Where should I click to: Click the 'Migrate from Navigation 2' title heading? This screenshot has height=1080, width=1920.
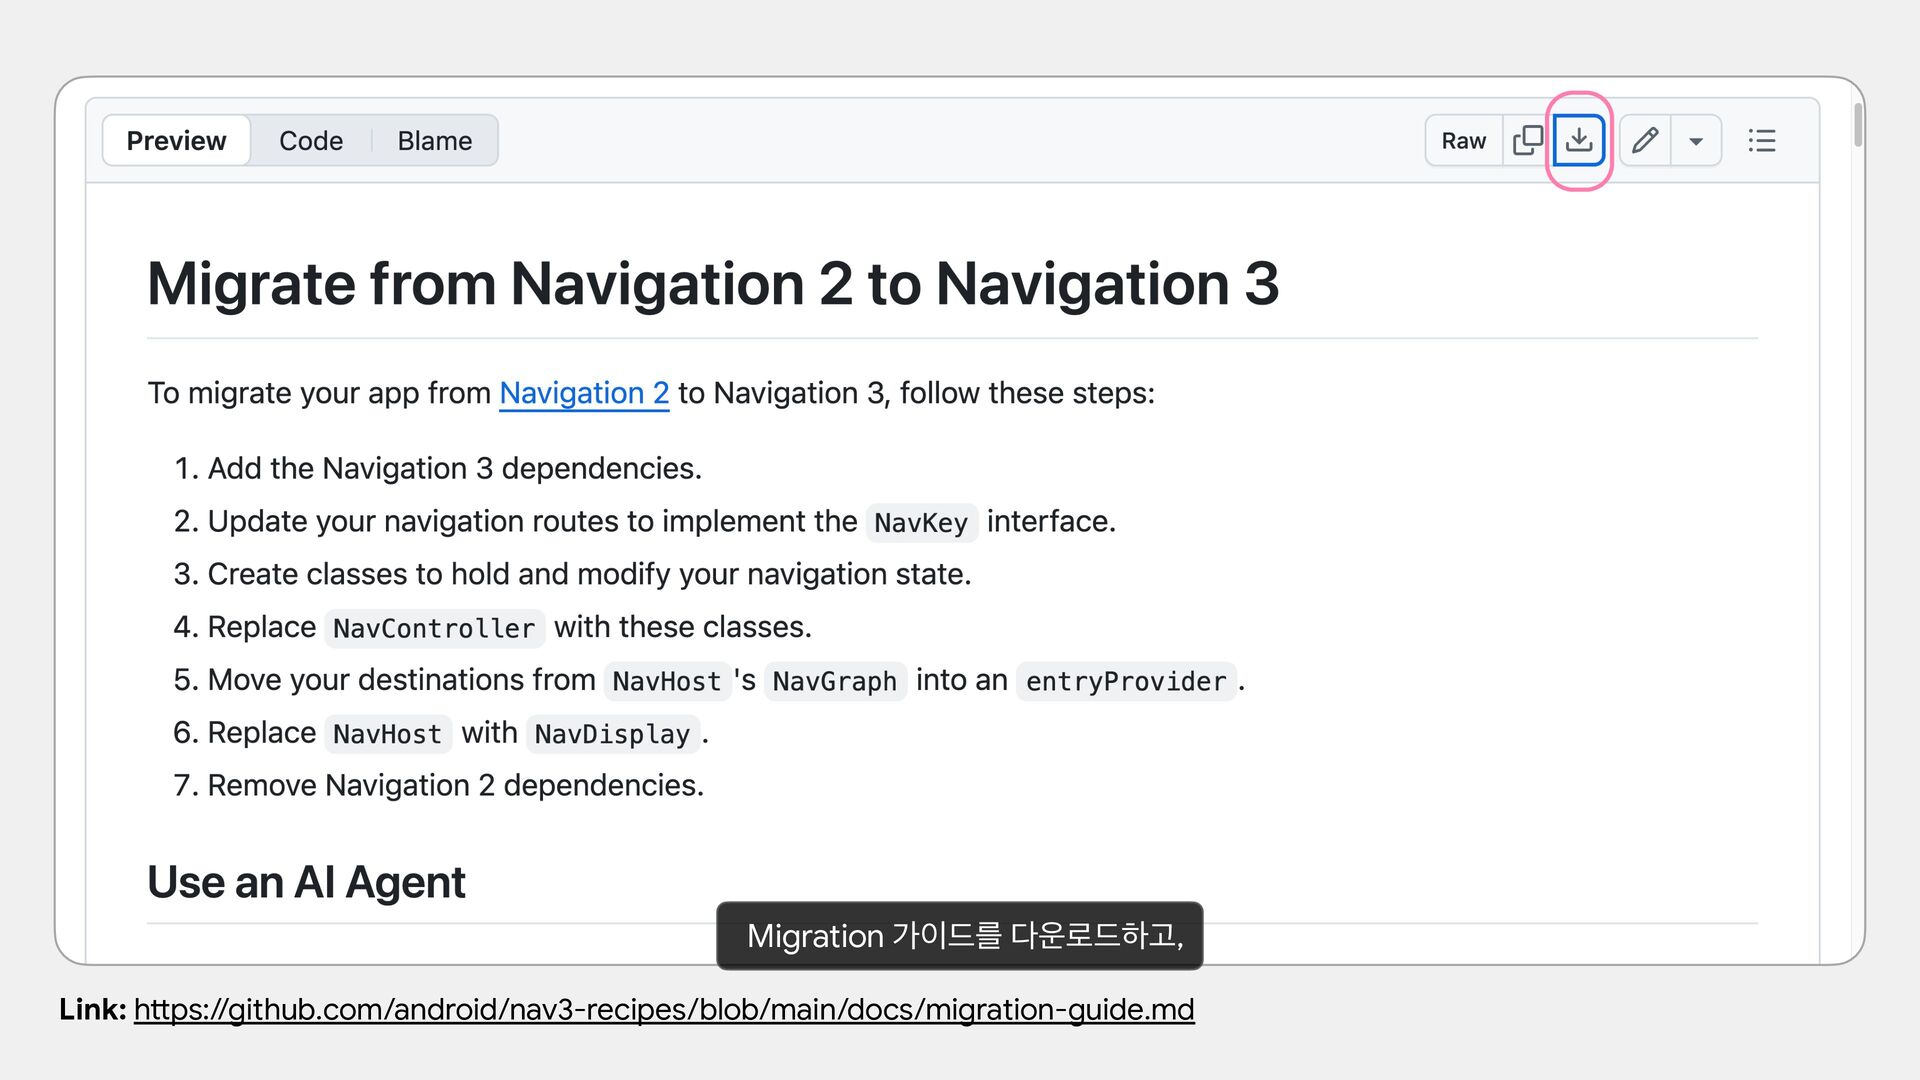pos(712,283)
